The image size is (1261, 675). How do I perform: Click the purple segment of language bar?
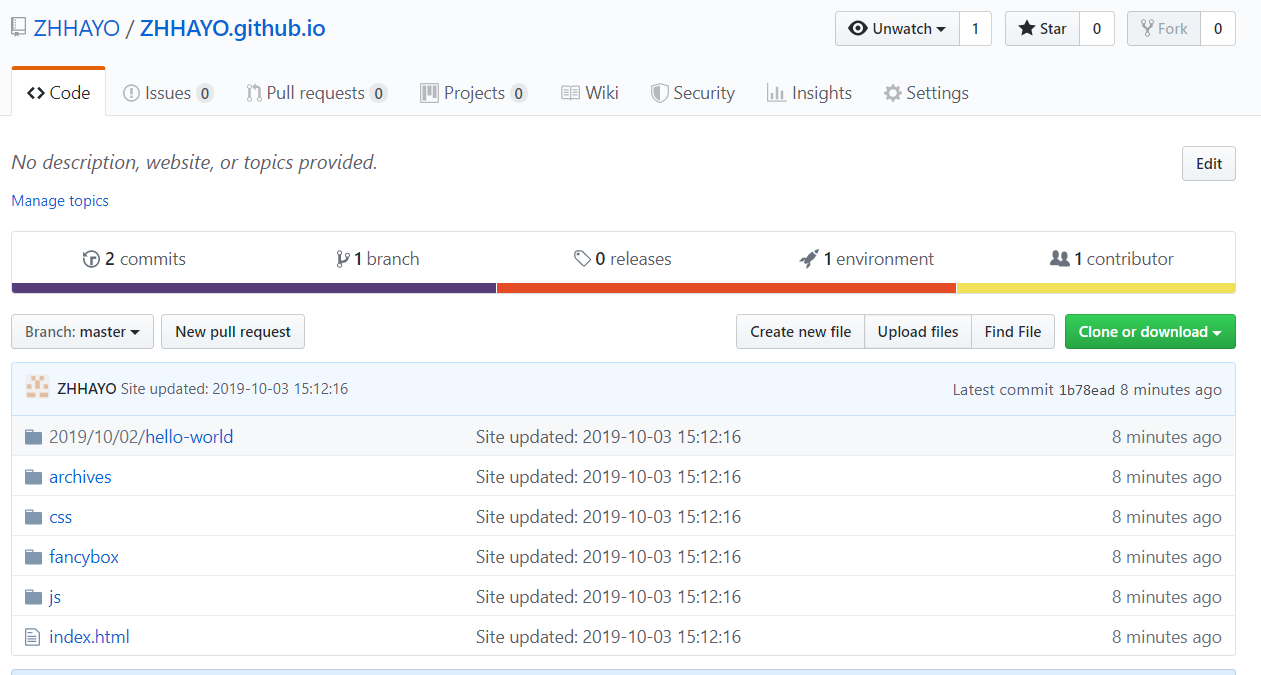pyautogui.click(x=254, y=288)
